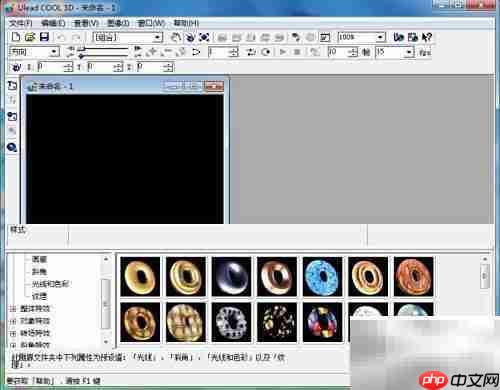Open the 文件(F) menu

coord(21,23)
